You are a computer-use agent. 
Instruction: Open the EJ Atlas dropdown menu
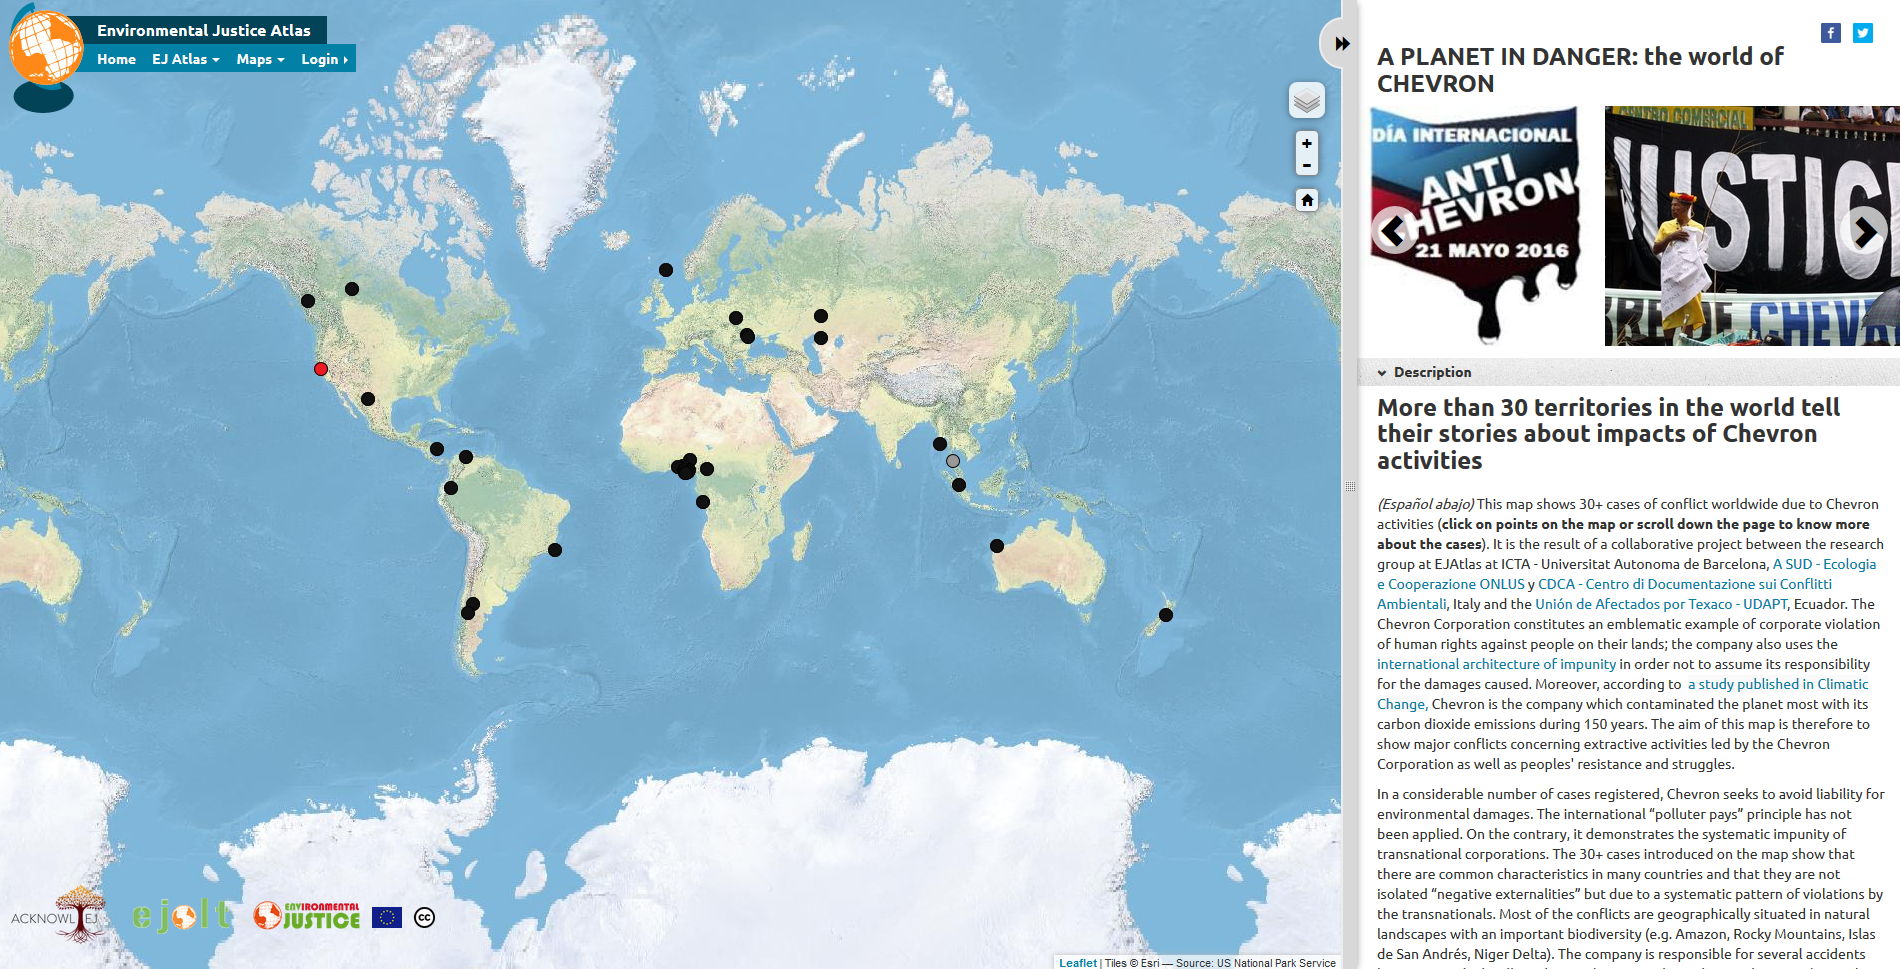(185, 59)
